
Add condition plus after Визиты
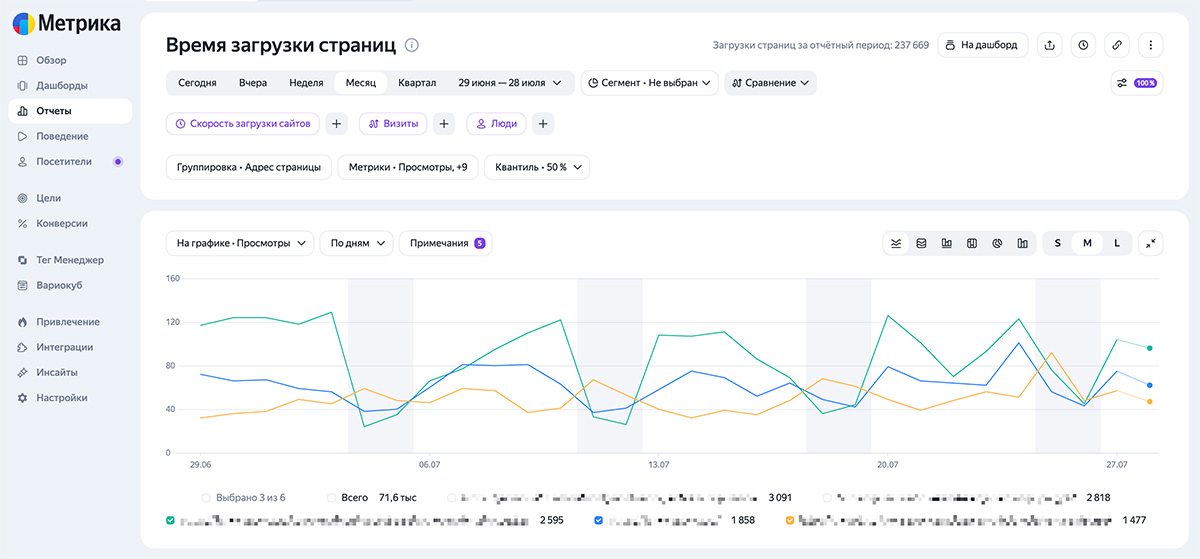(x=445, y=124)
